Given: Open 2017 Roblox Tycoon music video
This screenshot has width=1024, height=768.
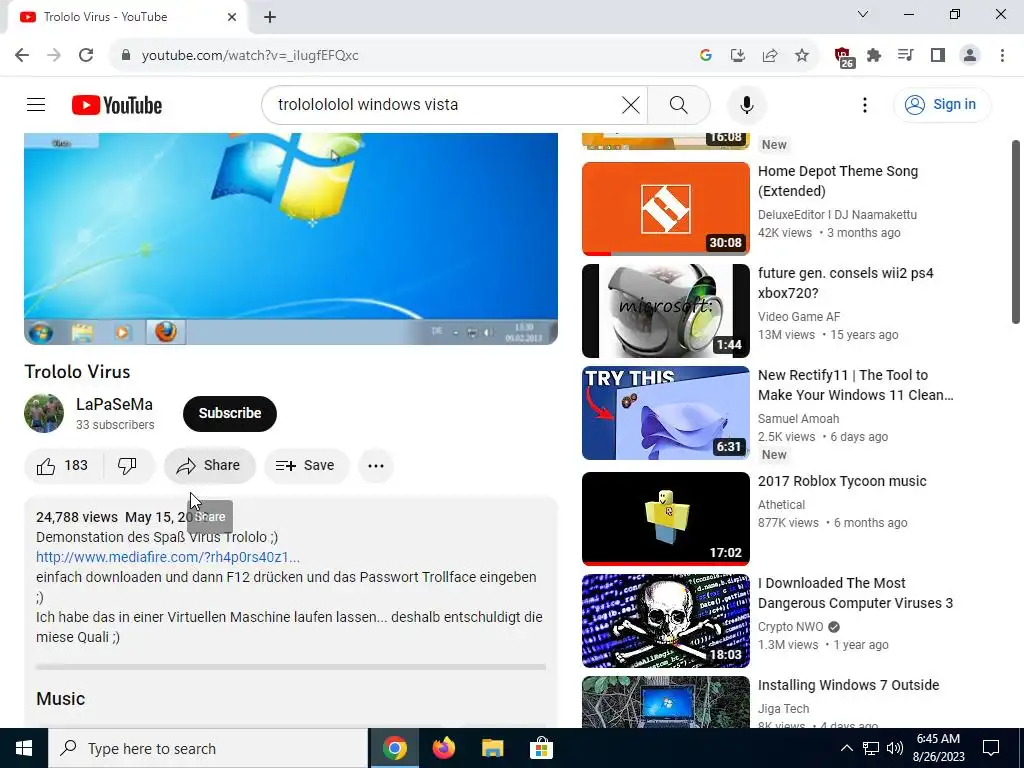Looking at the screenshot, I should point(842,481).
